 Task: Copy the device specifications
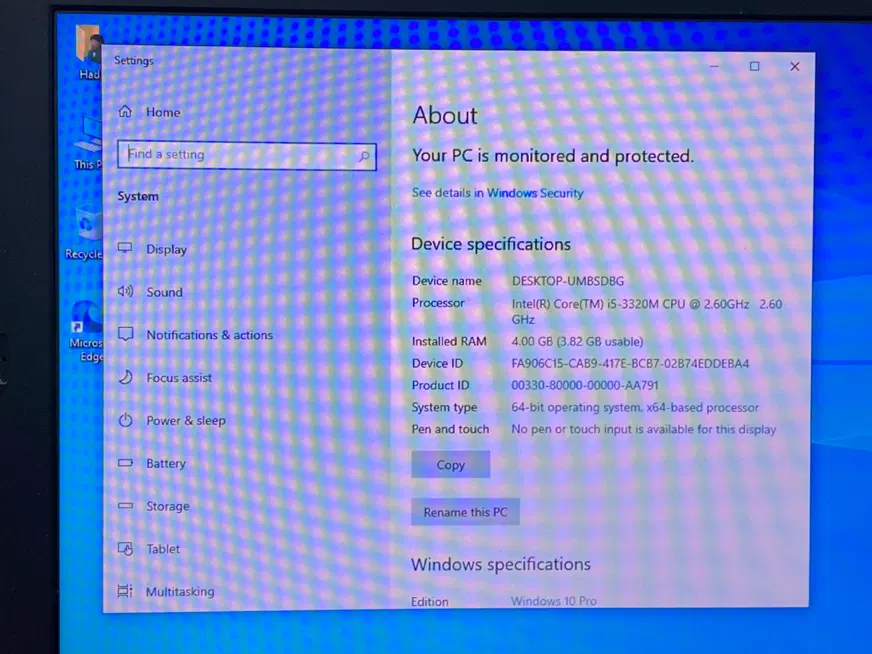tap(450, 465)
